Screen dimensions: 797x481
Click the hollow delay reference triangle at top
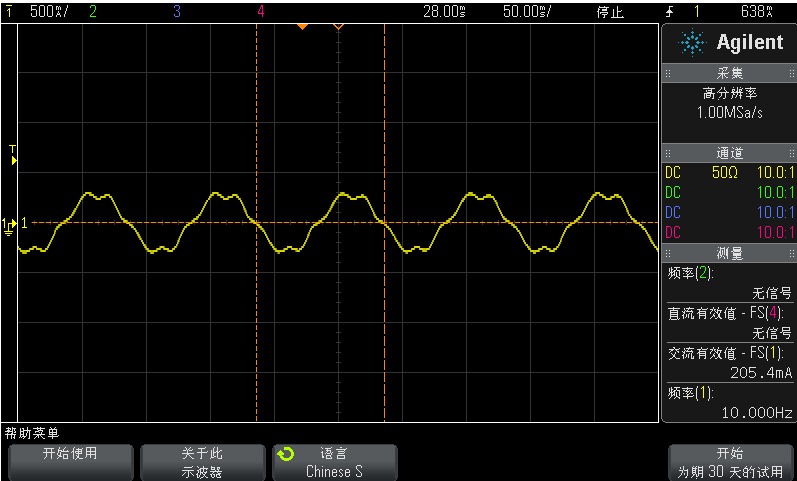pyautogui.click(x=338, y=26)
